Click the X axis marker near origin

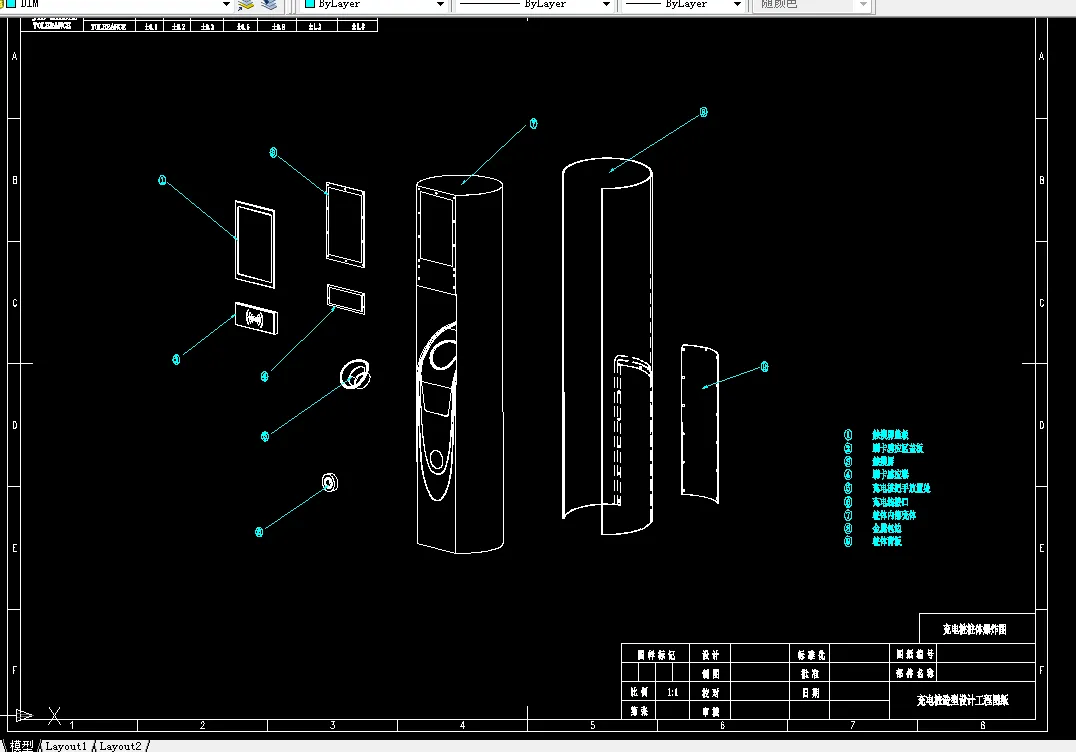(55, 716)
